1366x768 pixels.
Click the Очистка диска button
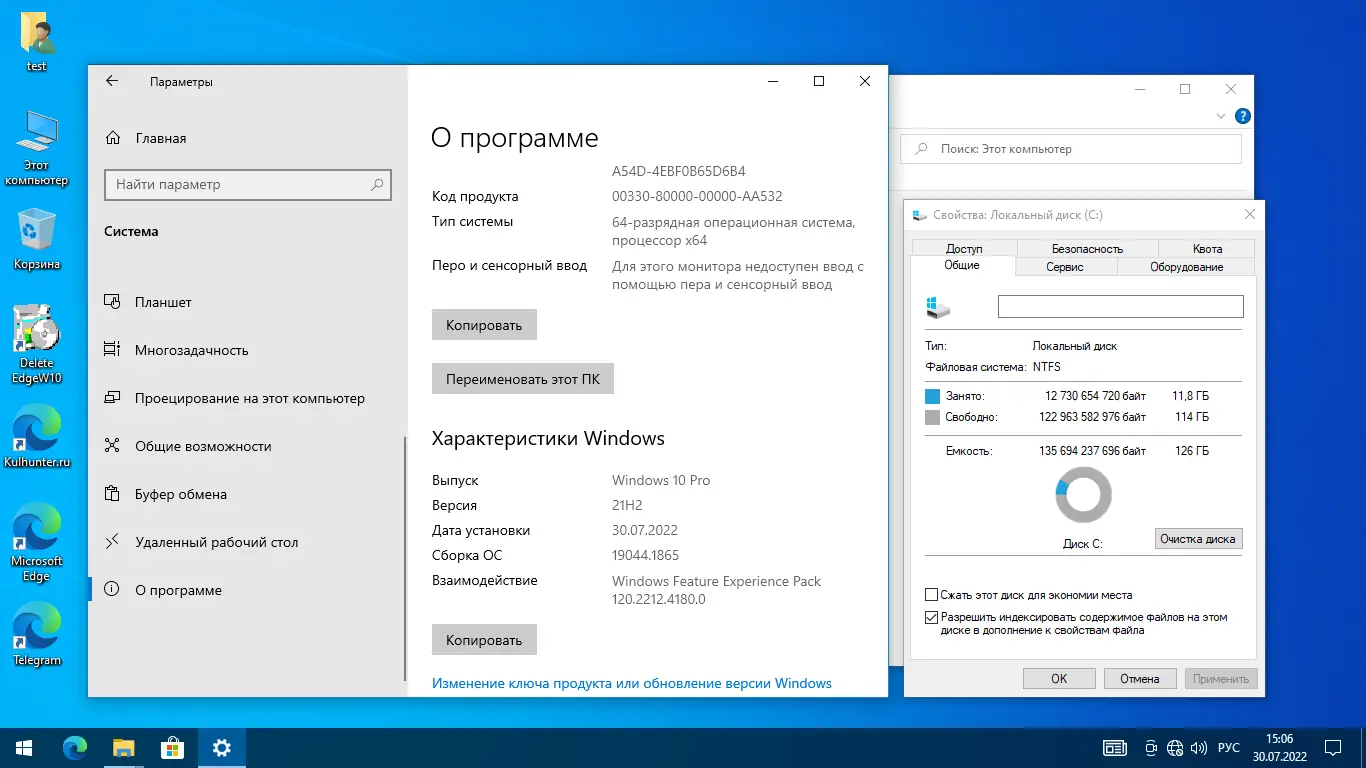(1198, 538)
